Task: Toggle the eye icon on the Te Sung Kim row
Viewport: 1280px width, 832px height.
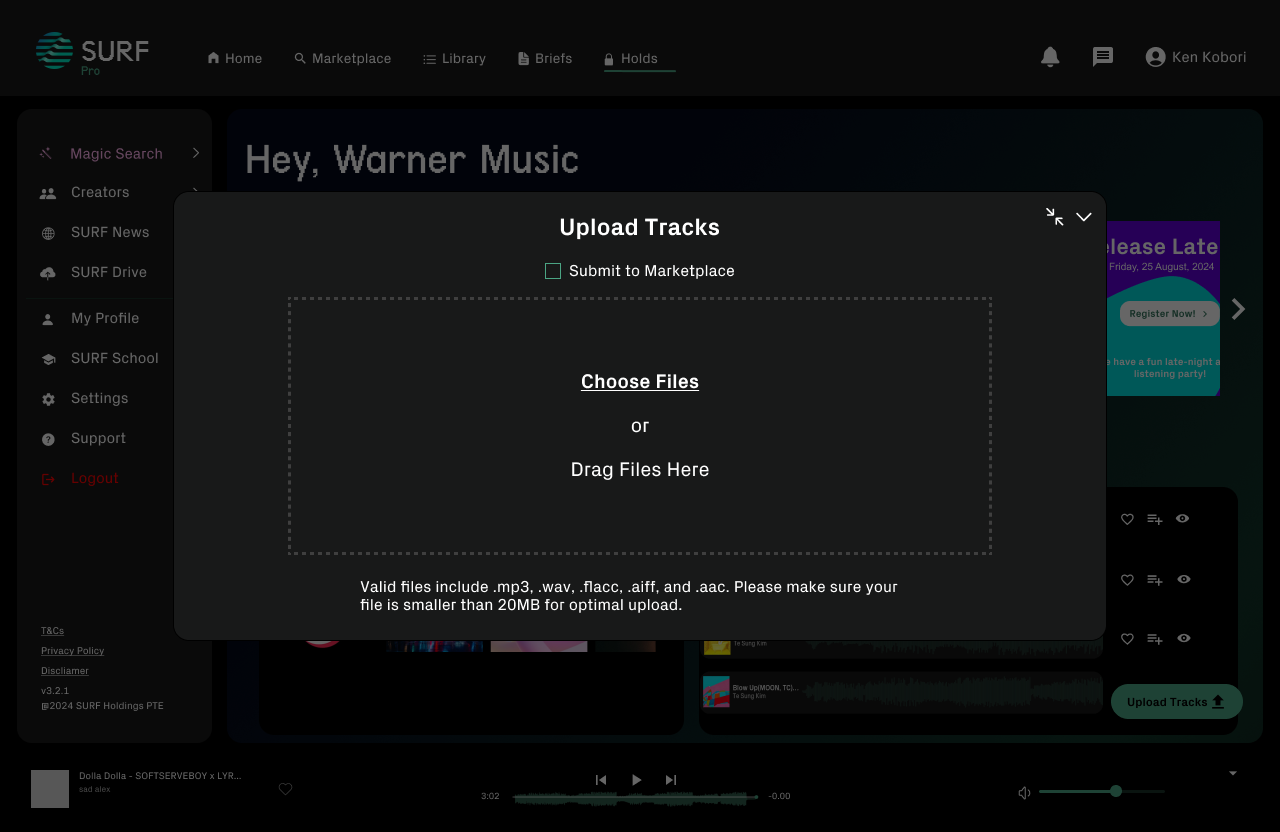Action: point(1184,638)
